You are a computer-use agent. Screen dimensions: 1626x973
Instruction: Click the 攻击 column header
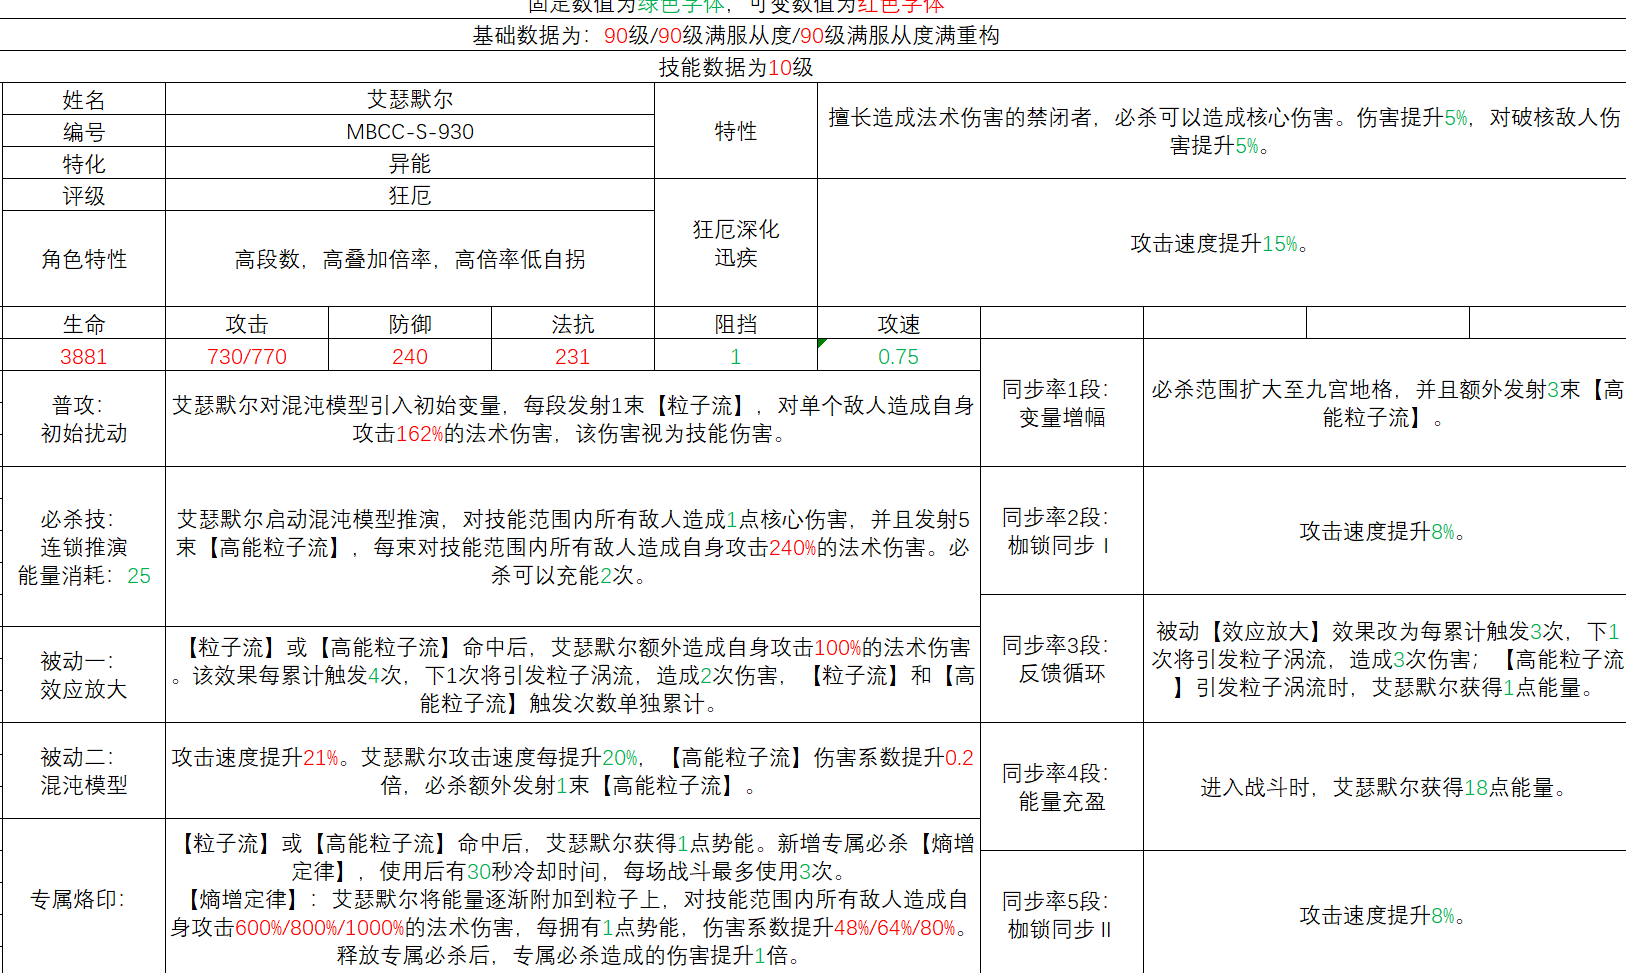coord(247,323)
